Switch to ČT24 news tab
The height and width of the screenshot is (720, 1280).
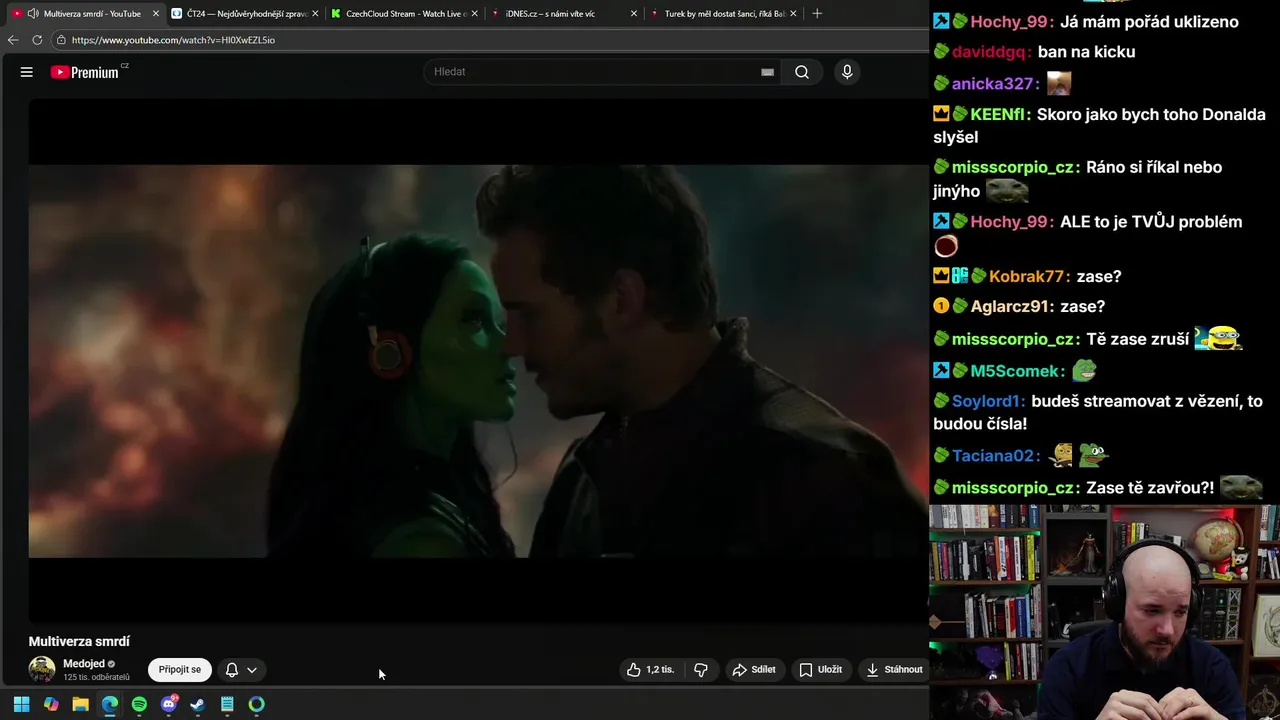(x=245, y=14)
